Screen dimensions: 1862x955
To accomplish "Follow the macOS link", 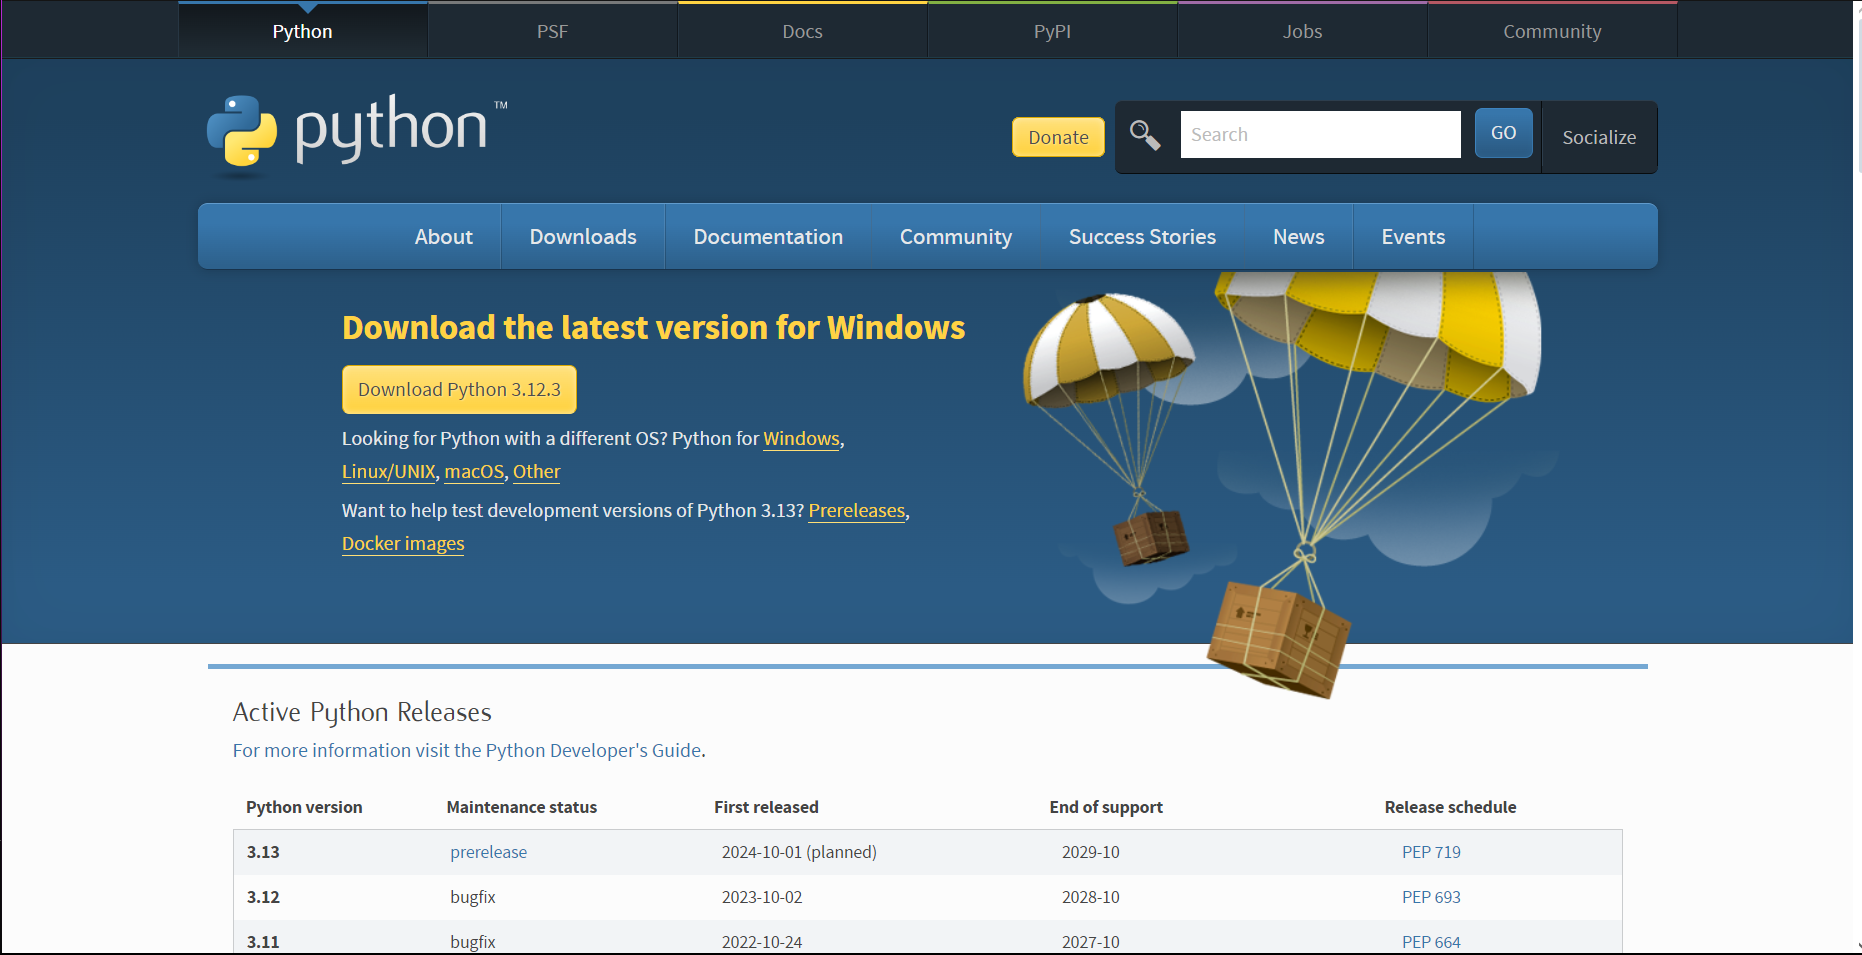I will (474, 472).
